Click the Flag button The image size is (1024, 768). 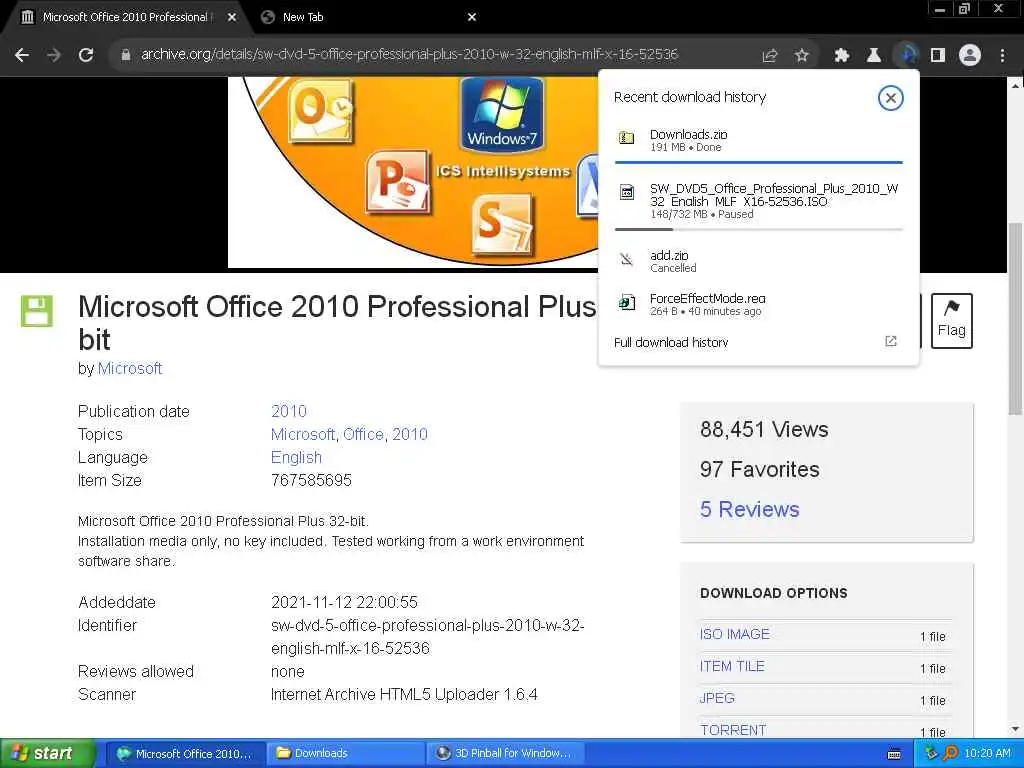(x=952, y=321)
